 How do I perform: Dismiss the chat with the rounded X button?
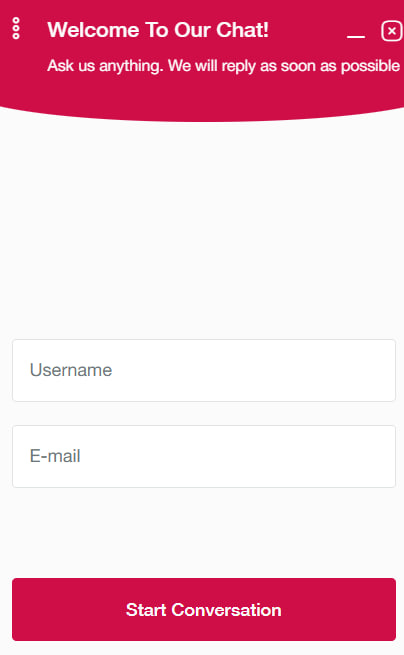tap(391, 31)
